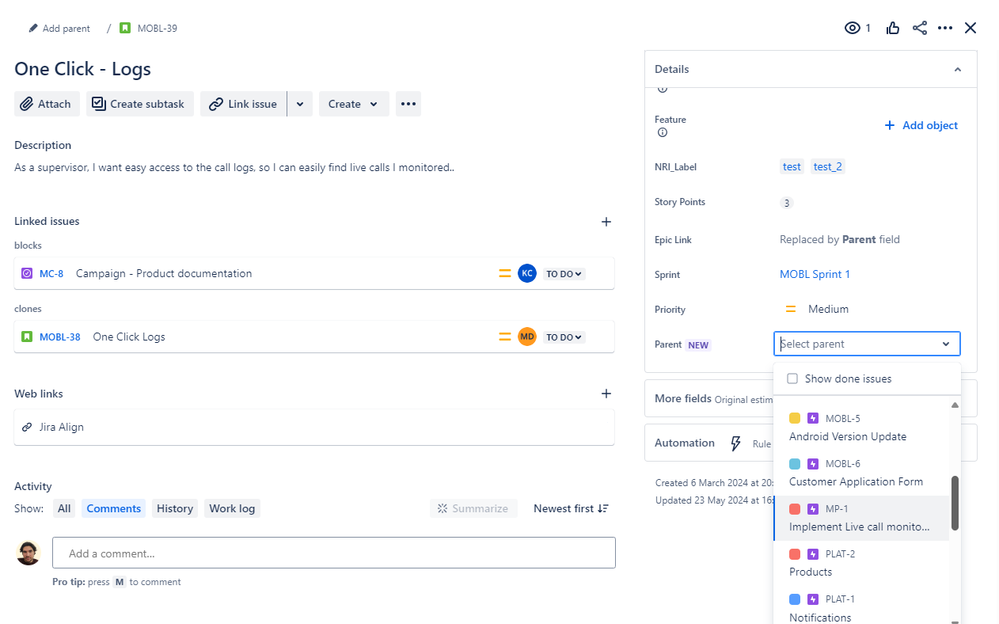Click the Automation lightning bolt icon

(x=735, y=443)
